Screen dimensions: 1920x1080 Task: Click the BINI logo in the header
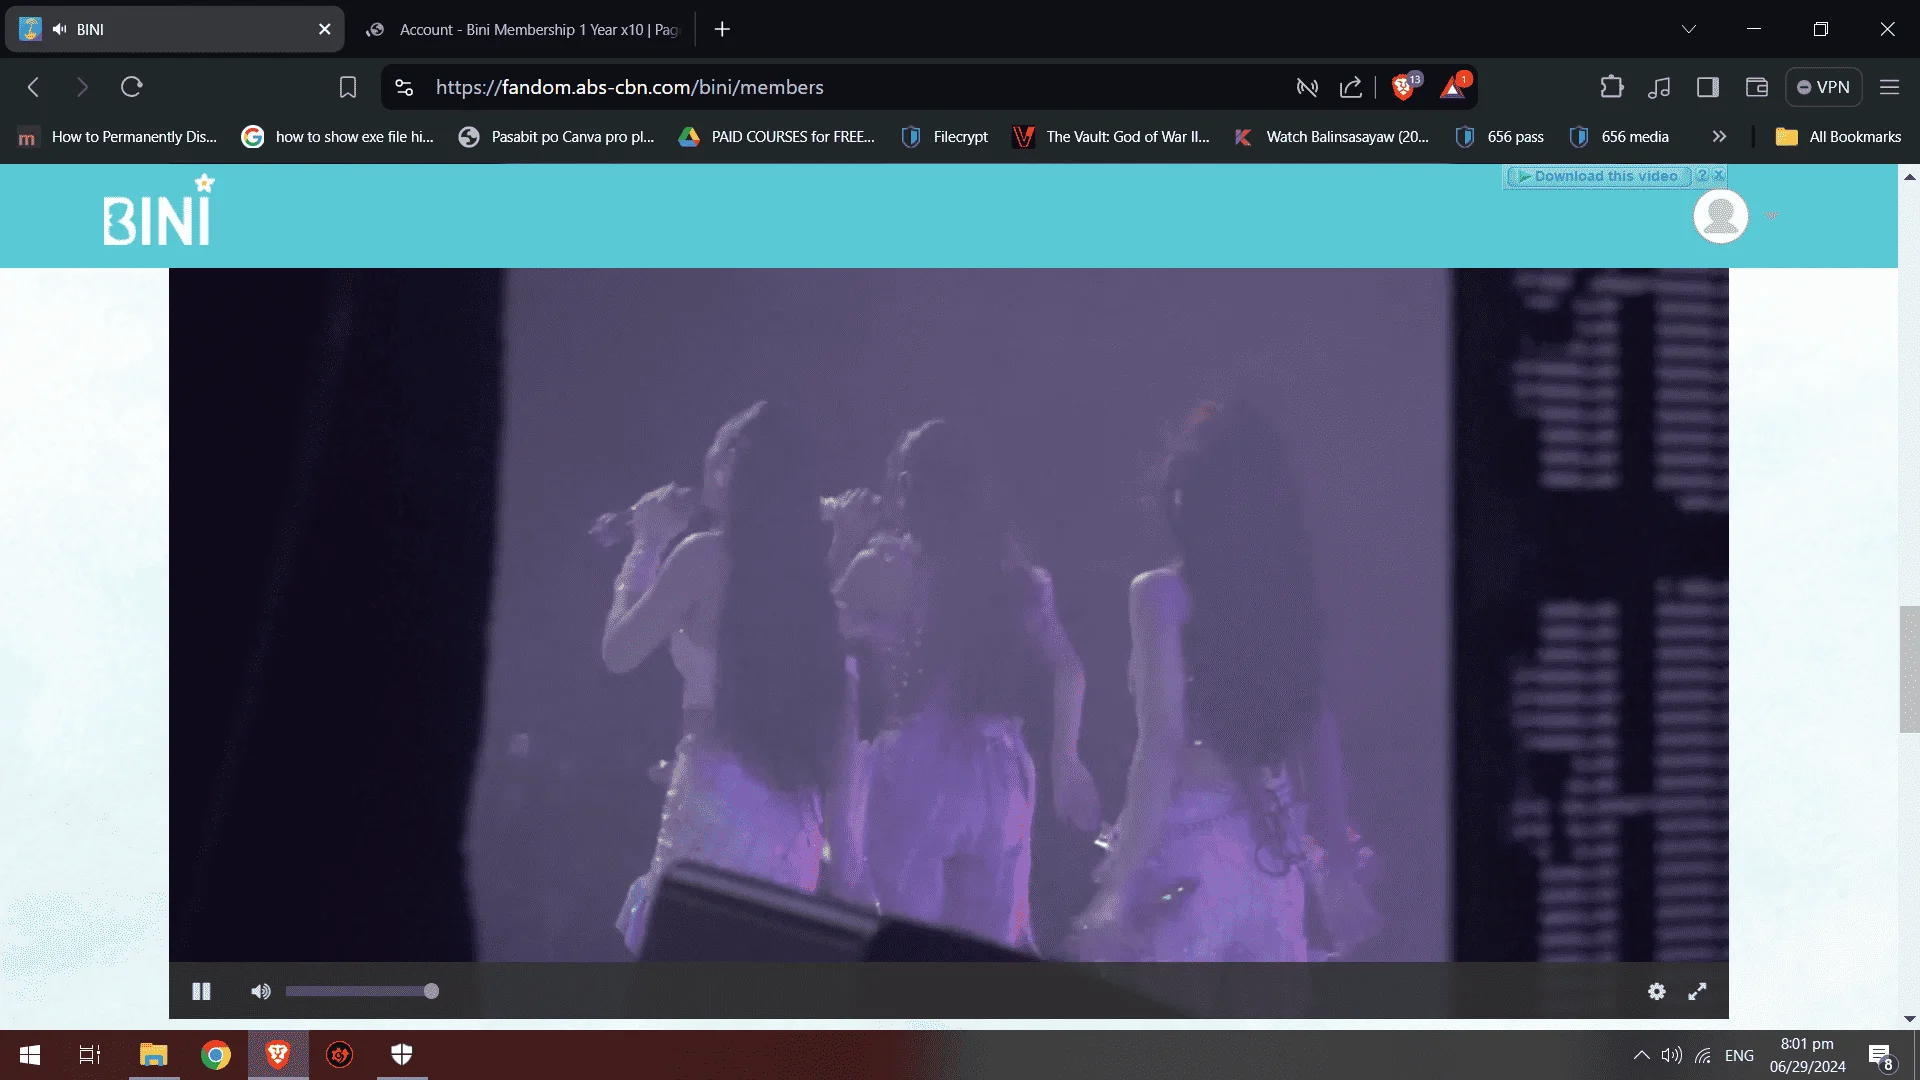coord(159,211)
